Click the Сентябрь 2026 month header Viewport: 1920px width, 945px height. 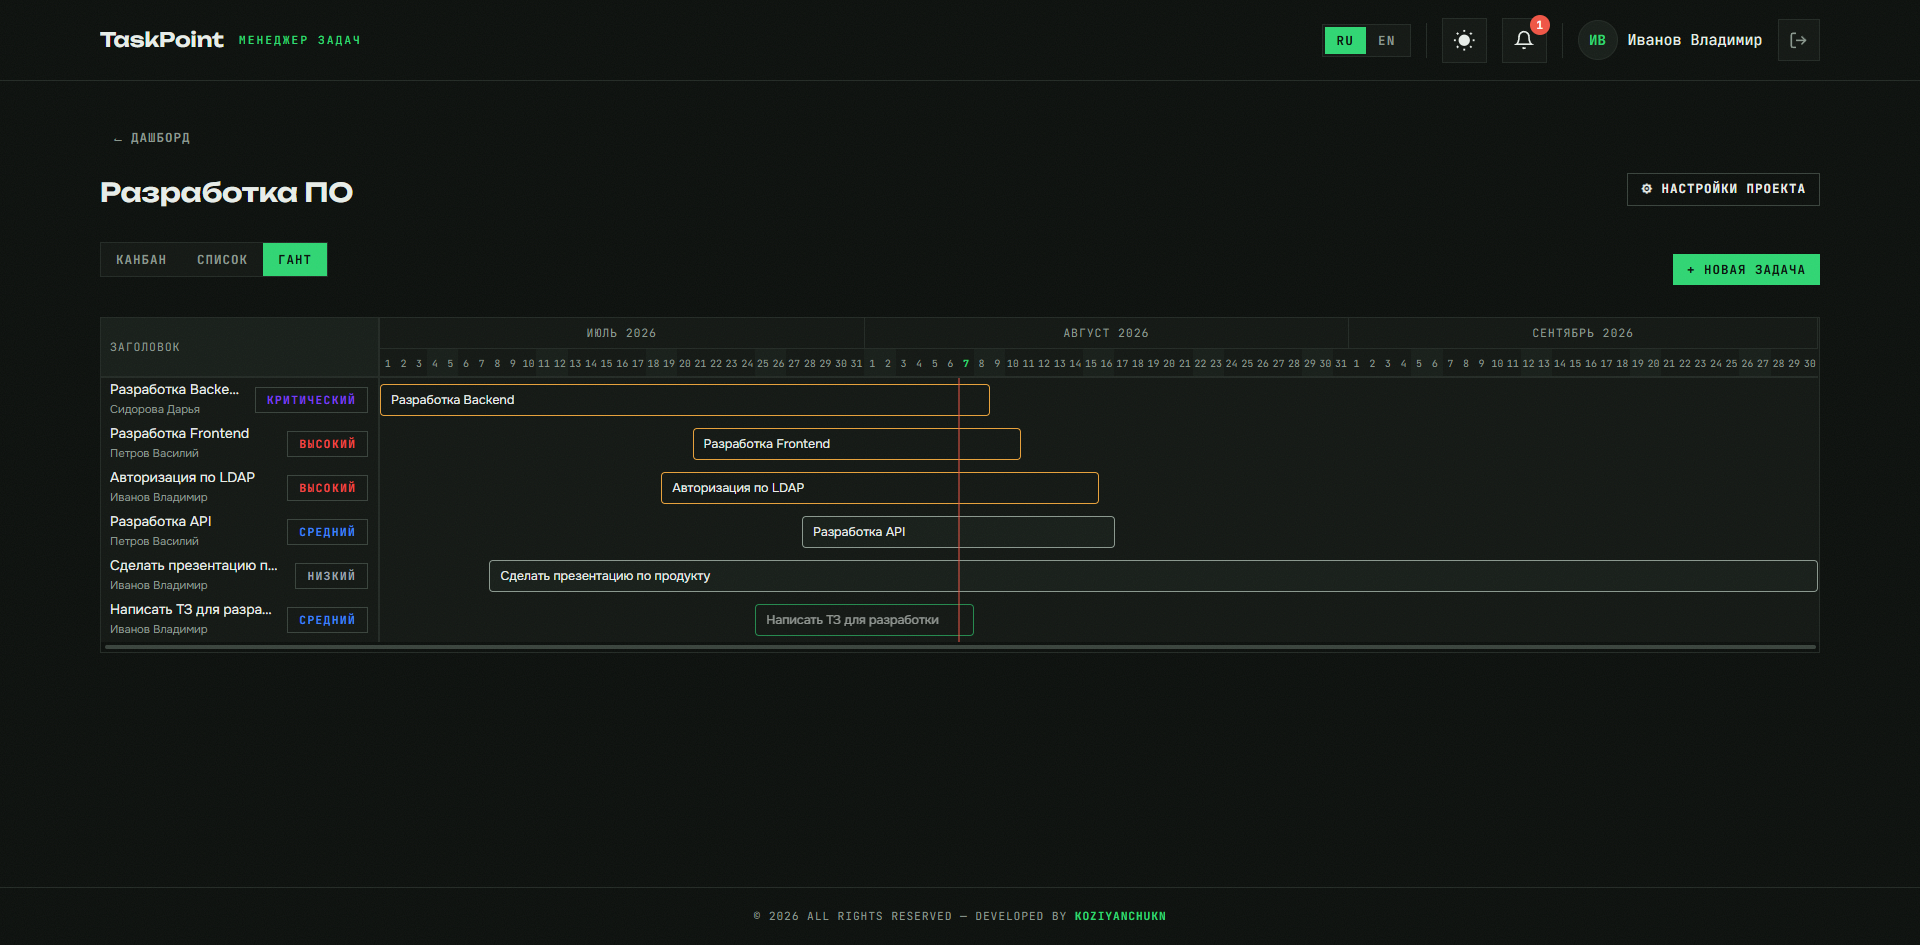tap(1583, 333)
